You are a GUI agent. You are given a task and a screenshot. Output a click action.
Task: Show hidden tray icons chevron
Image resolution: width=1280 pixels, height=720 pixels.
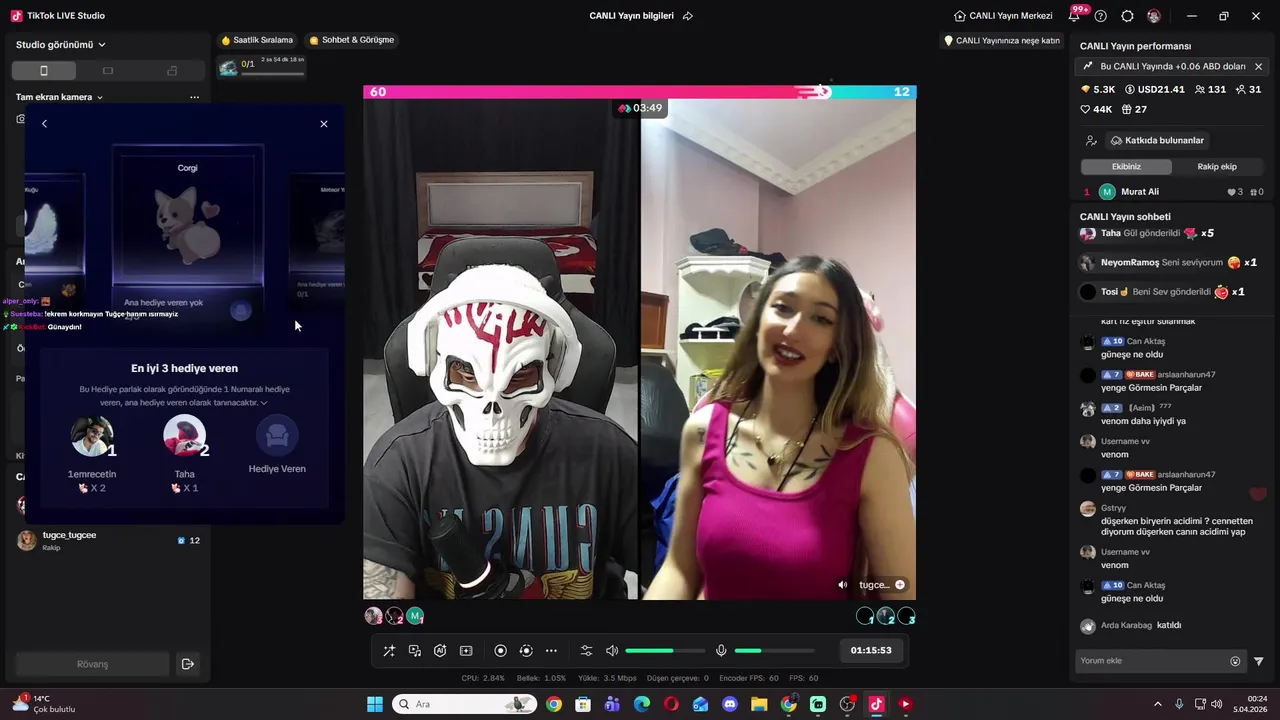[1158, 704]
